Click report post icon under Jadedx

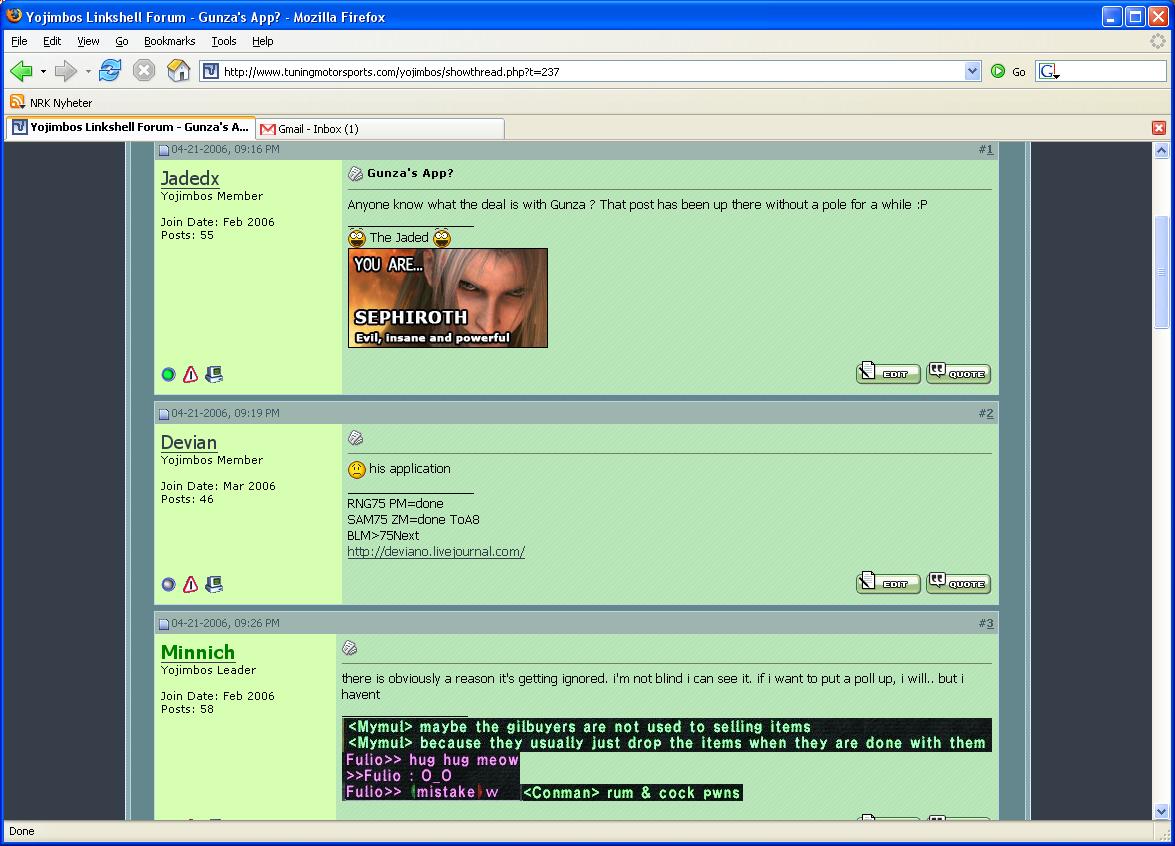tap(191, 375)
